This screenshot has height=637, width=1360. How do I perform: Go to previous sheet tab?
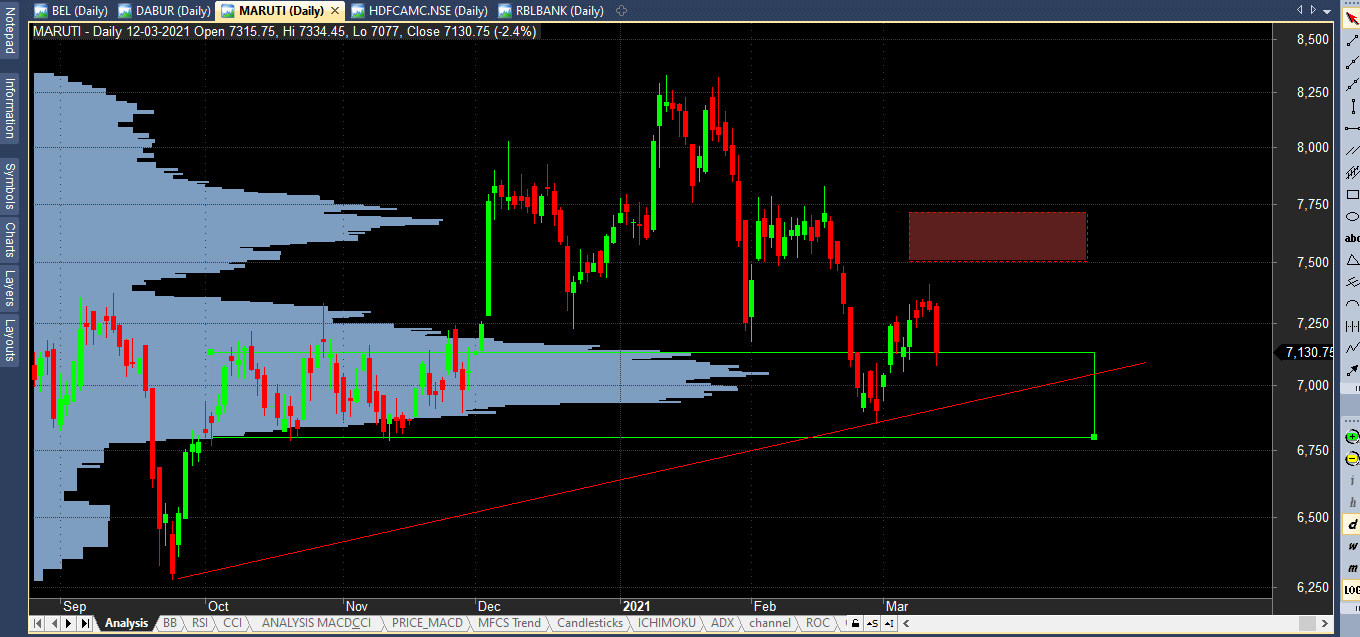click(54, 623)
